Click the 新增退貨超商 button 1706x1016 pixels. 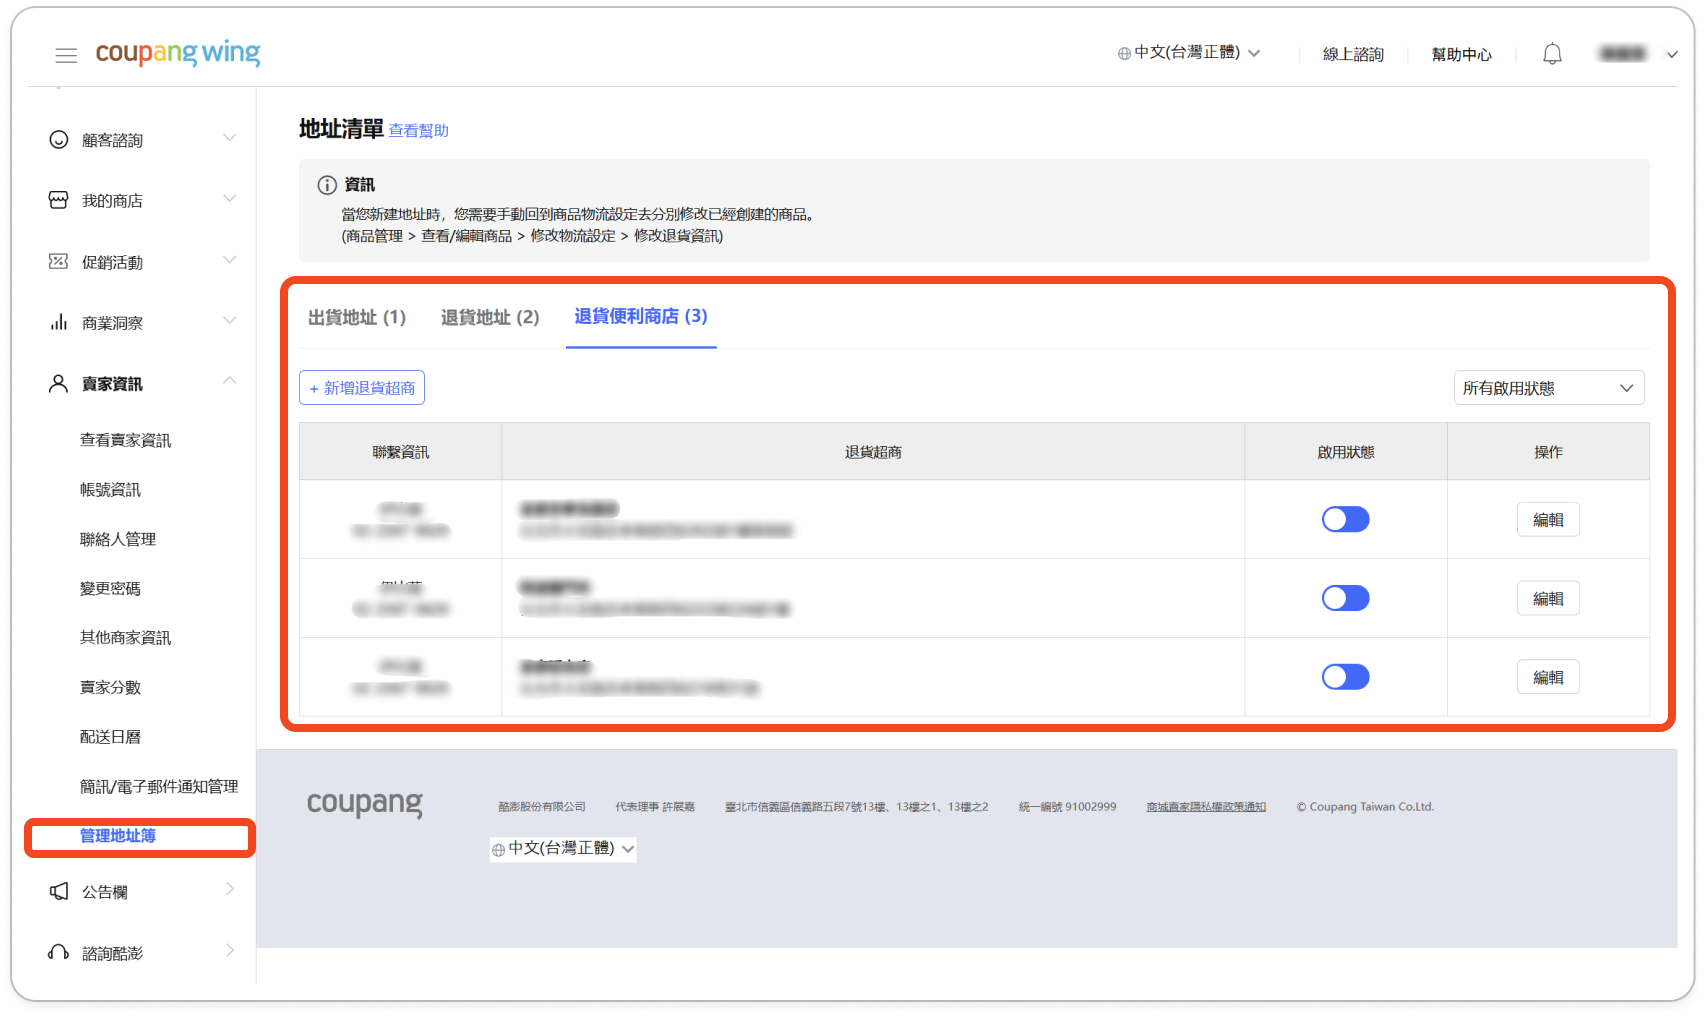tap(362, 388)
